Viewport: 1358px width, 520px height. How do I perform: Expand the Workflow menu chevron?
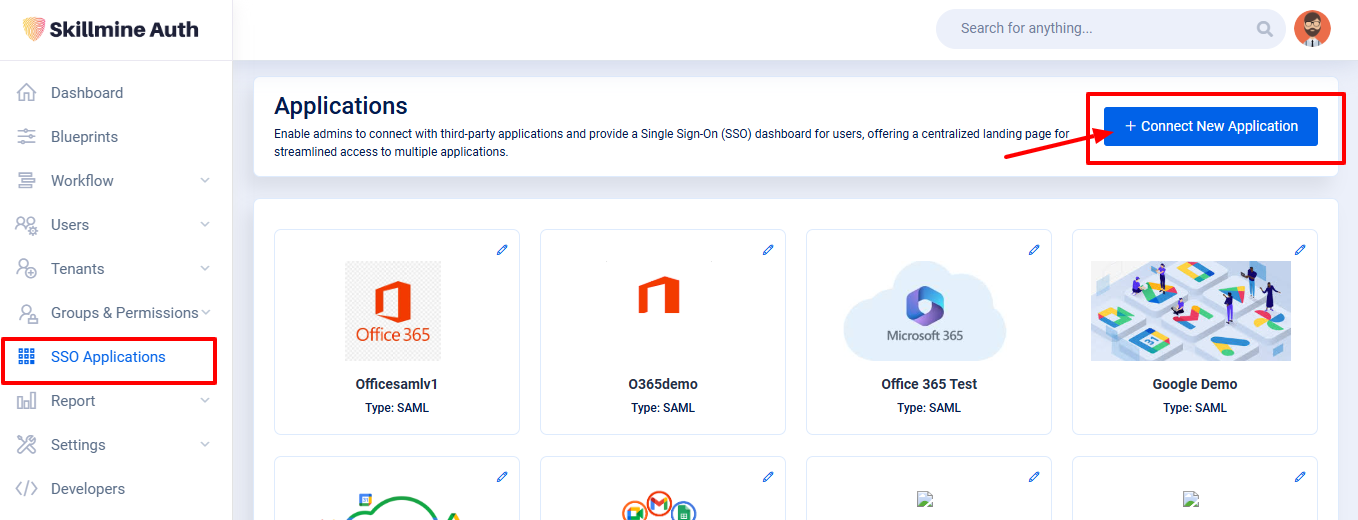(x=205, y=181)
